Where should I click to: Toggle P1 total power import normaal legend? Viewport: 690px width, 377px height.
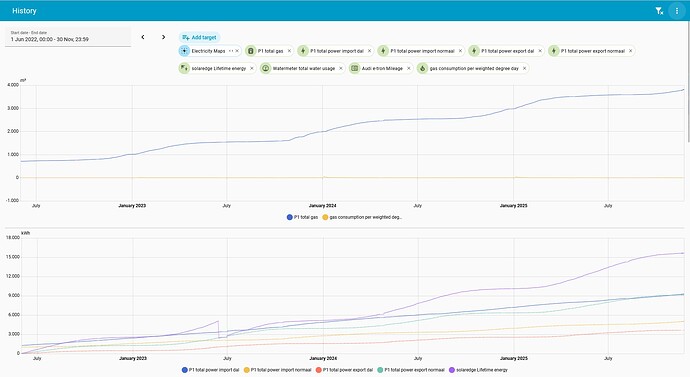(x=278, y=370)
